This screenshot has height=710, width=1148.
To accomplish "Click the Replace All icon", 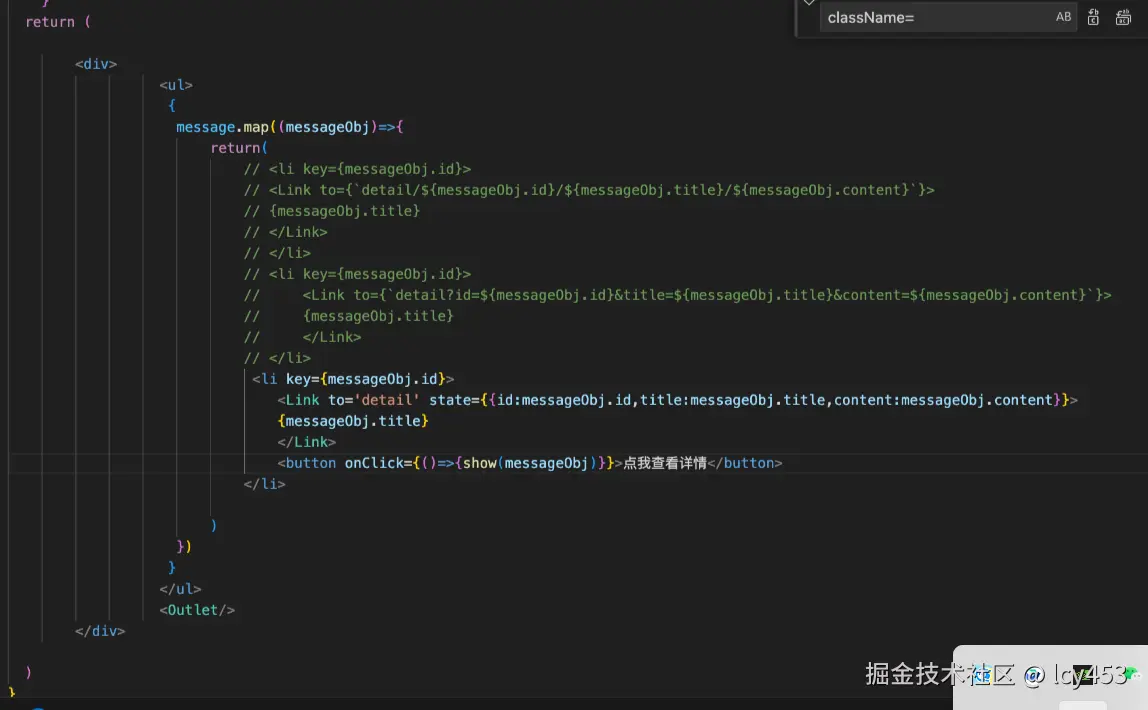I will point(1123,17).
